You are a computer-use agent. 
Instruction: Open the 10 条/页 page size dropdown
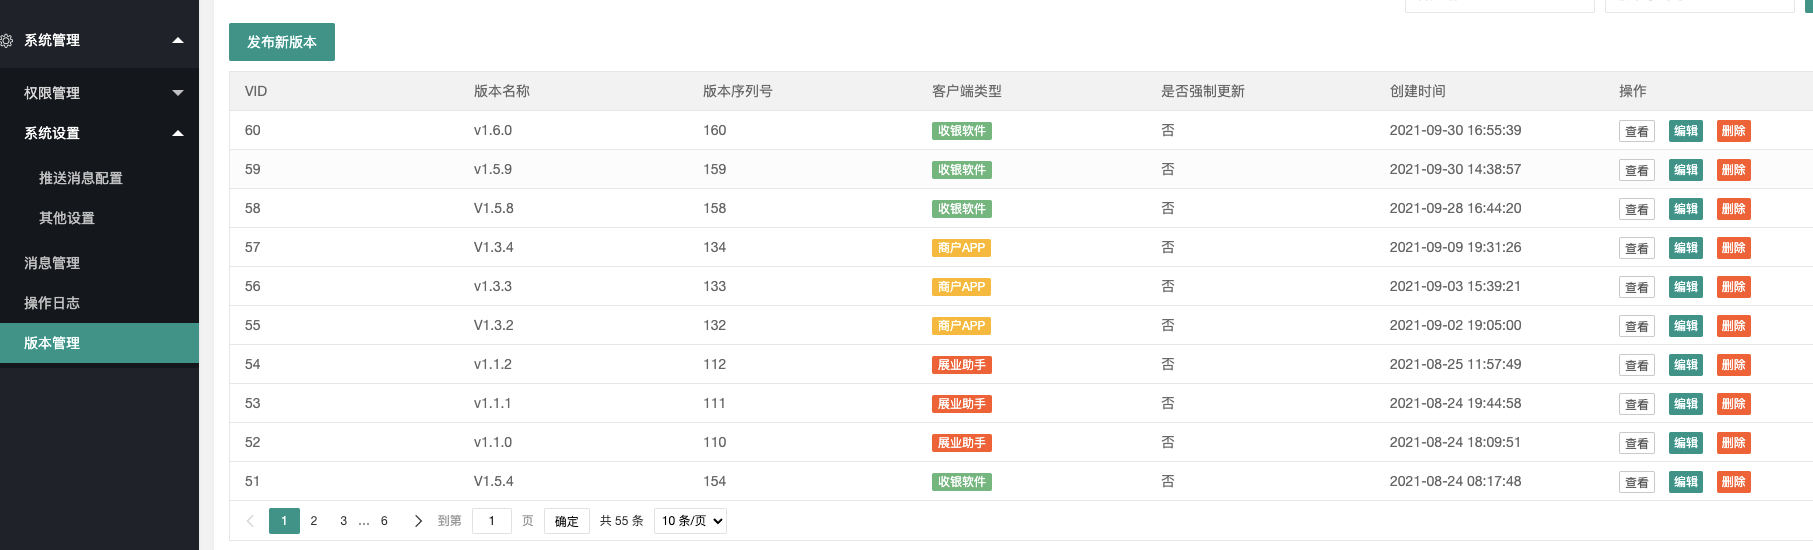690,521
